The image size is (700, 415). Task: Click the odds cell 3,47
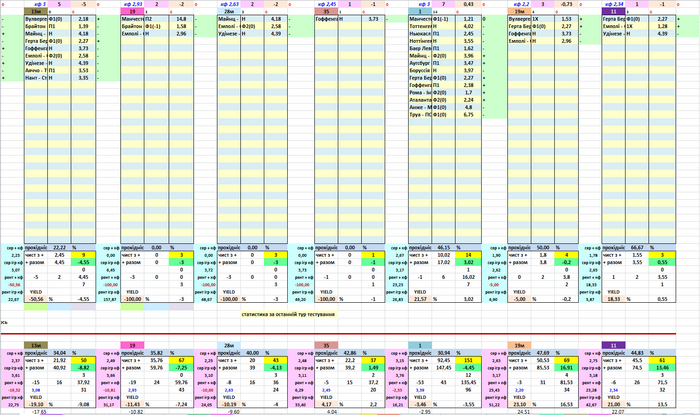point(468,63)
